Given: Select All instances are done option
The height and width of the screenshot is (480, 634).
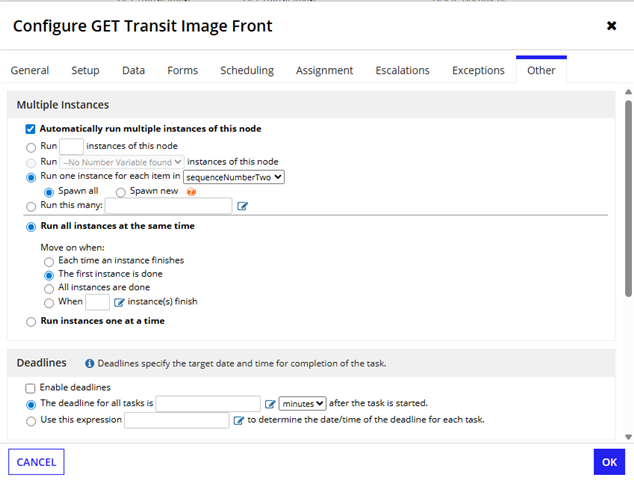Looking at the screenshot, I should [49, 289].
